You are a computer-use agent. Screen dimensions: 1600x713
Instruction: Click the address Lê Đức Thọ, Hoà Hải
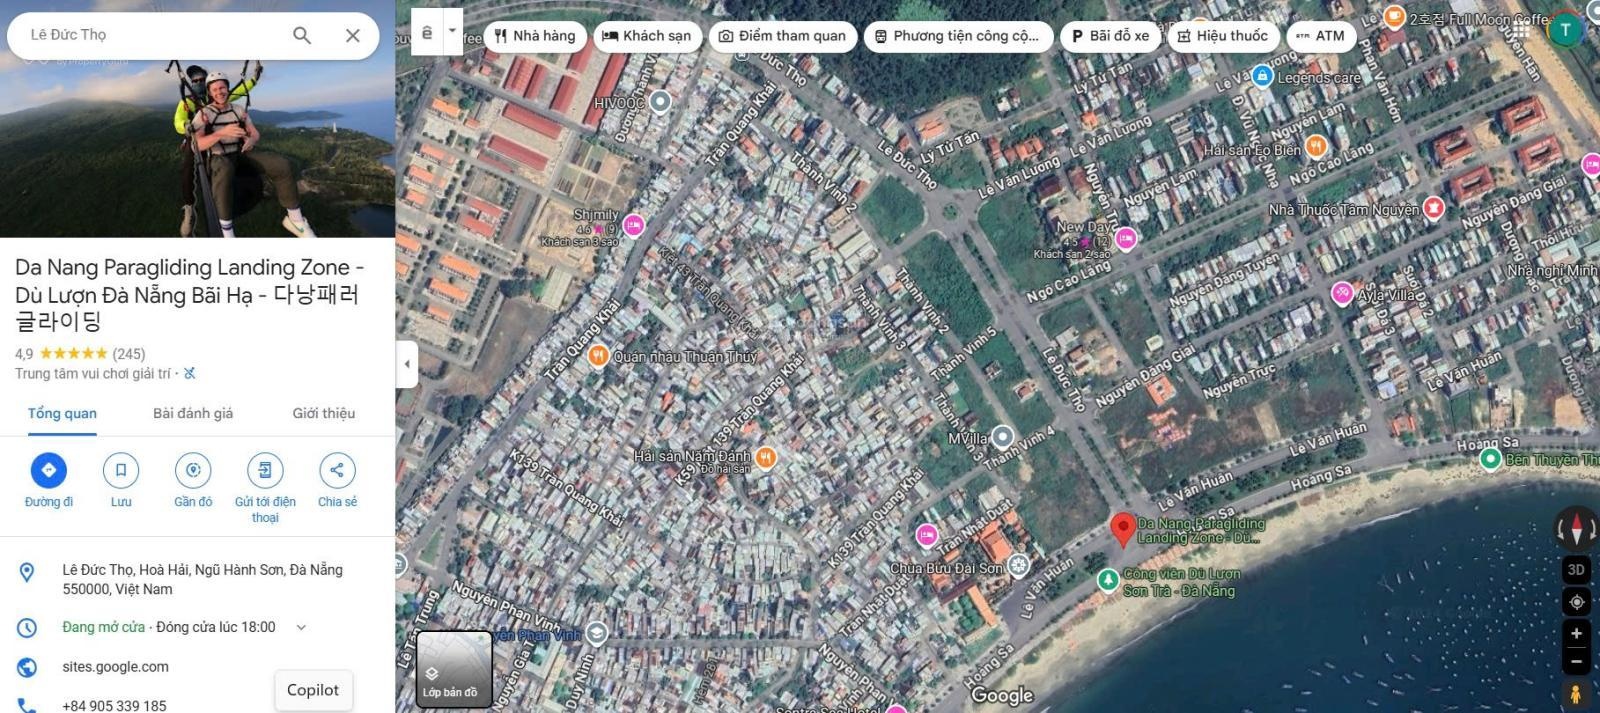pos(202,579)
